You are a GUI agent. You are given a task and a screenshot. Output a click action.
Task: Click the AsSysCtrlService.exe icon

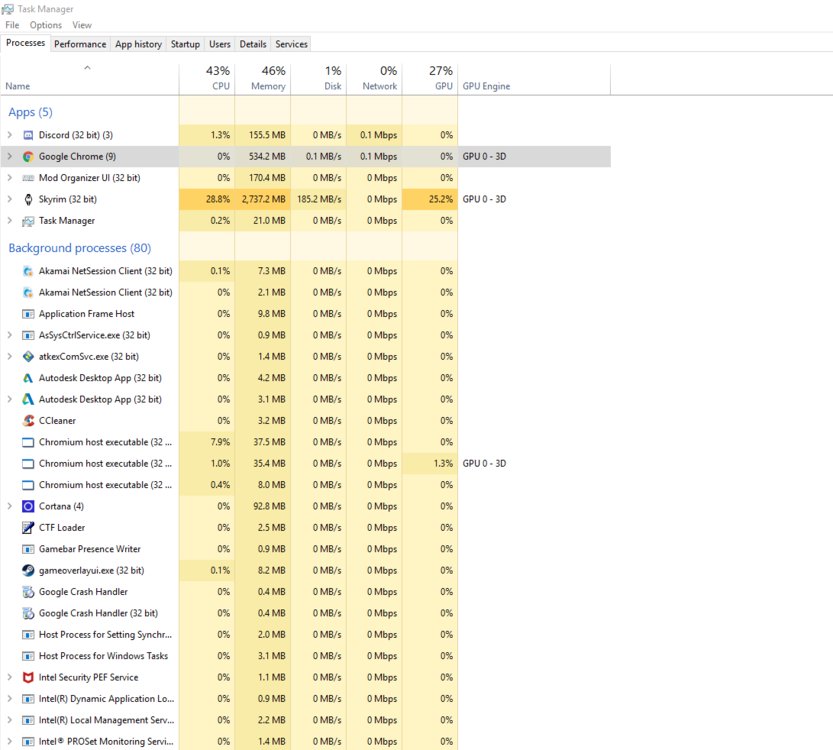(x=28, y=335)
